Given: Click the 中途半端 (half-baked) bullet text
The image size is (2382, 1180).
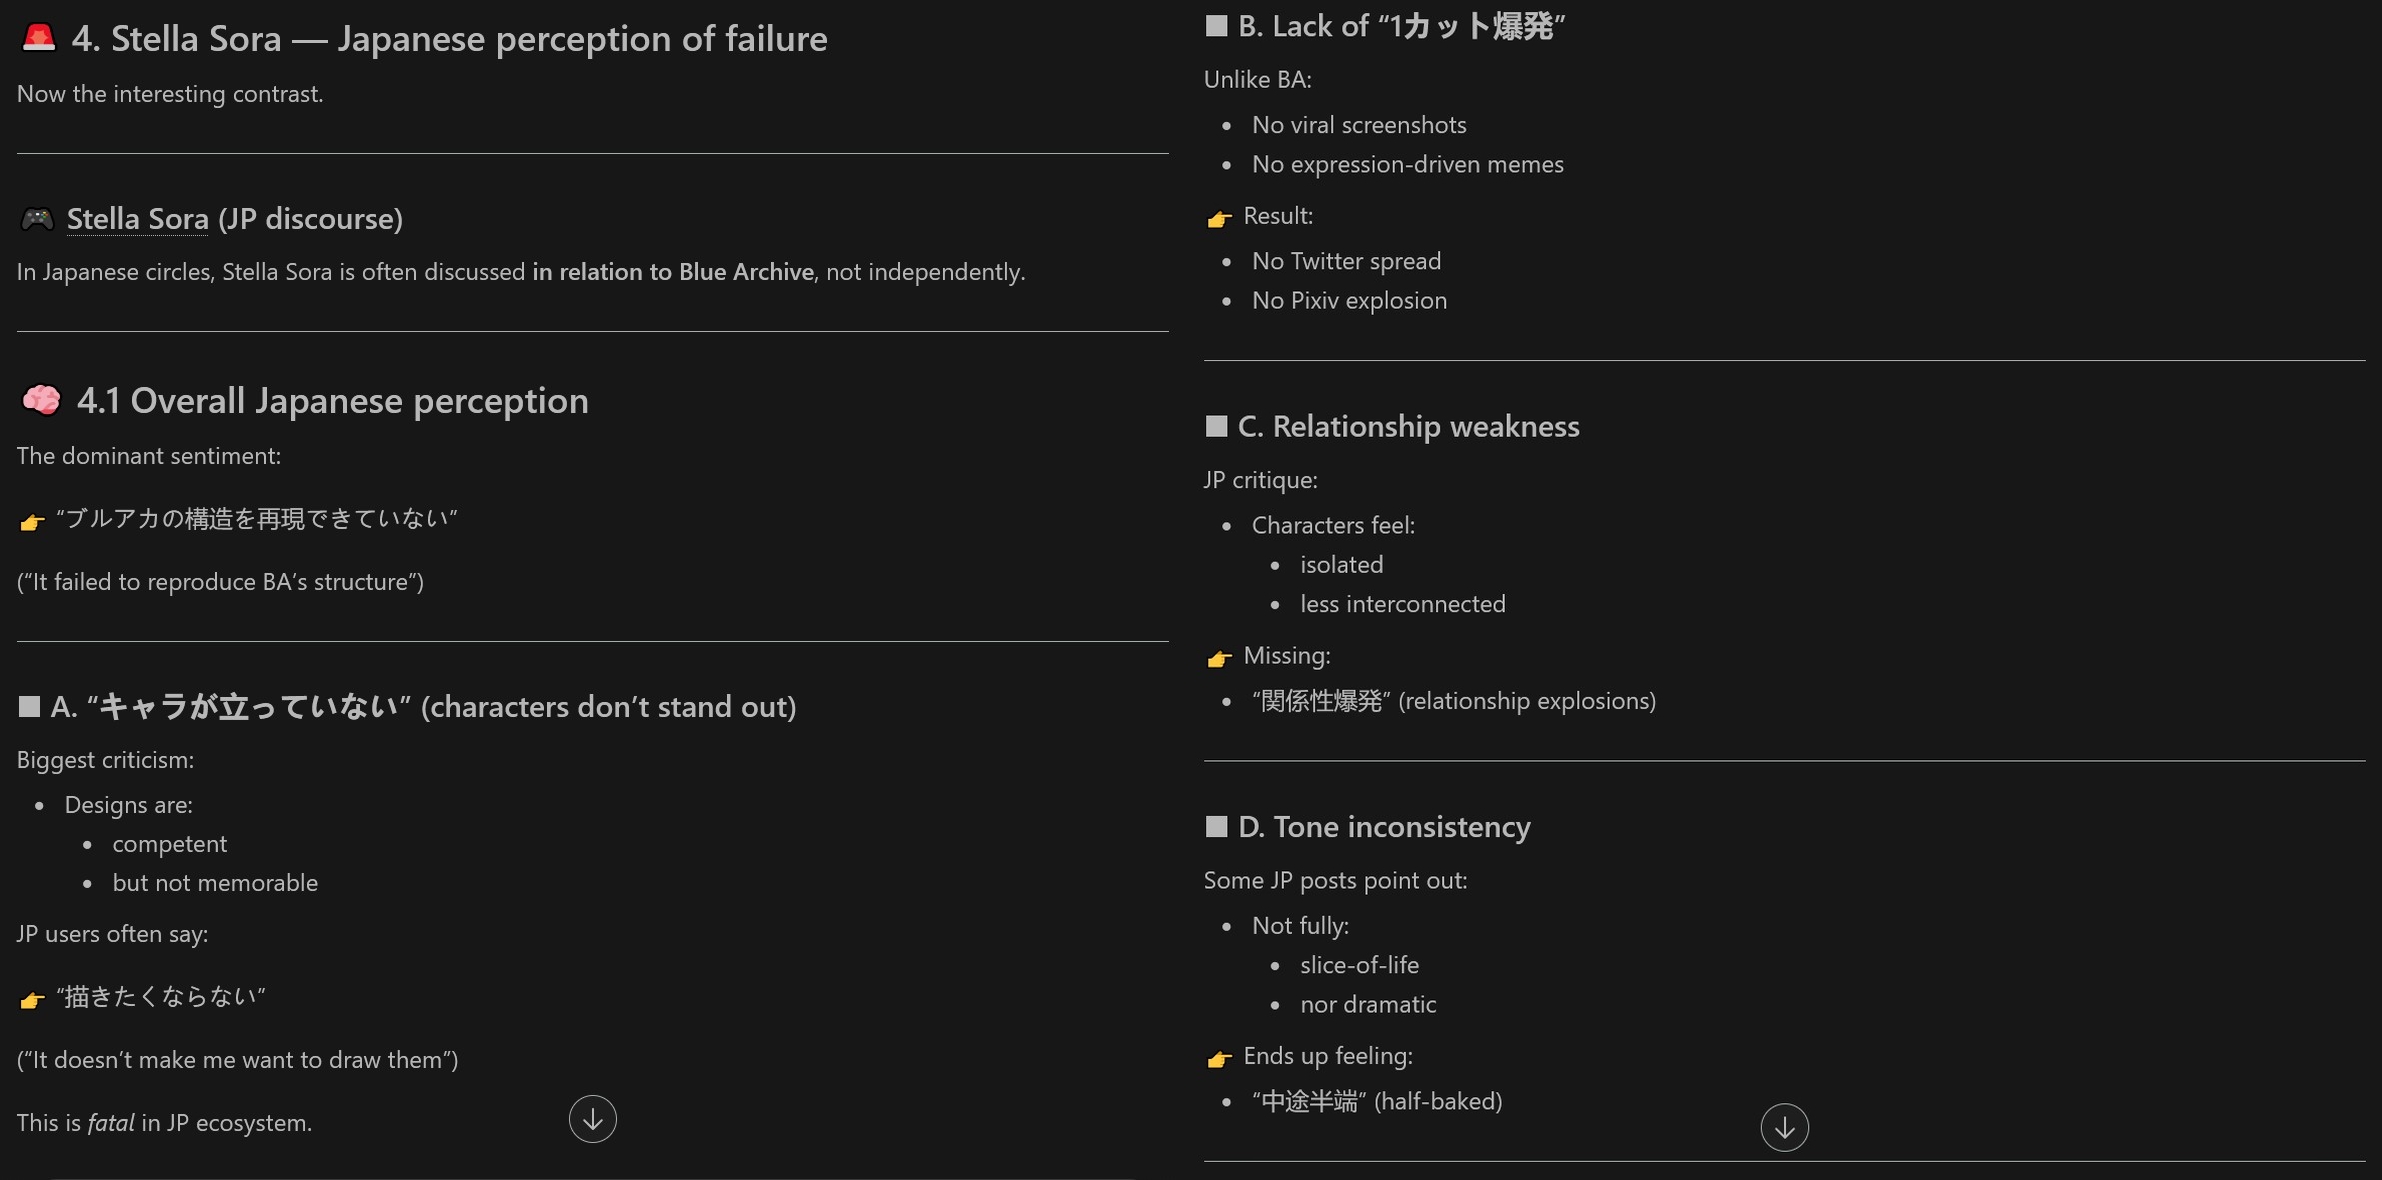Looking at the screenshot, I should pyautogui.click(x=1377, y=1101).
